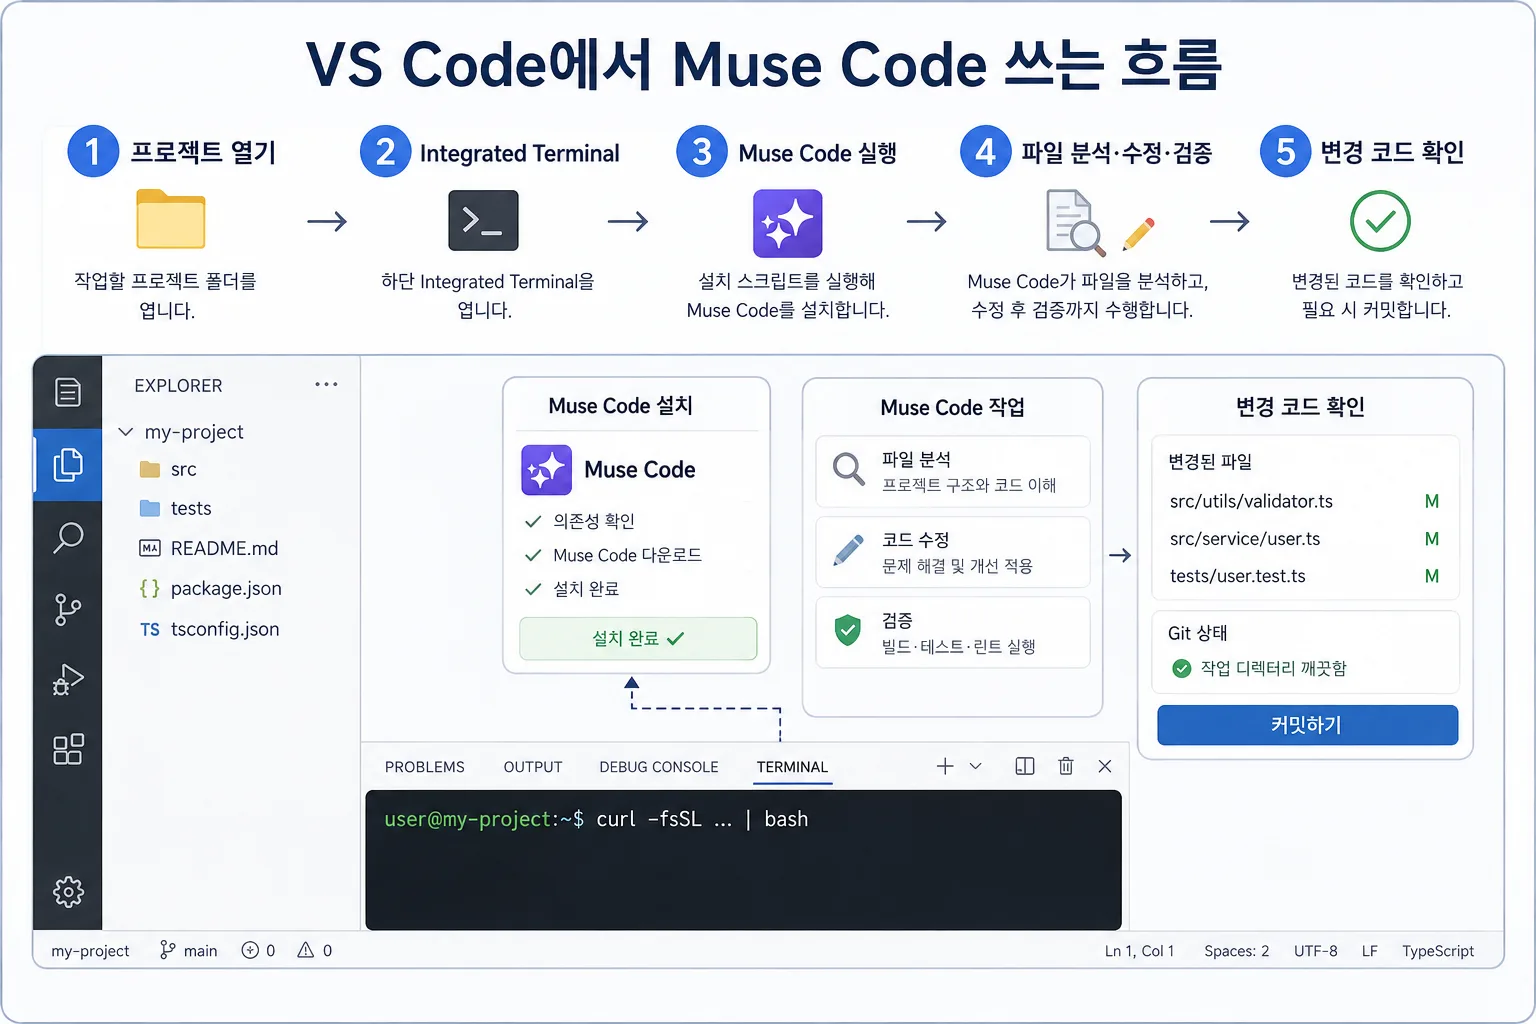1536x1024 pixels.
Task: Click TypeScript language mode in status bar
Action: pyautogui.click(x=1438, y=951)
